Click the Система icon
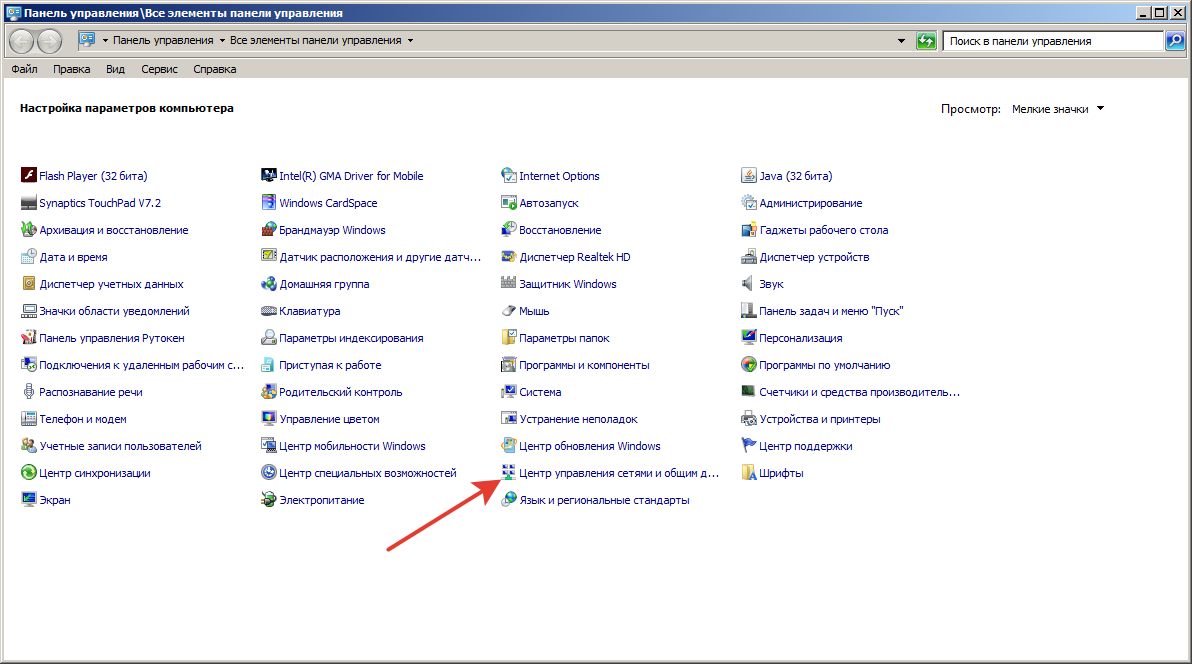Image resolution: width=1192 pixels, height=664 pixels. coord(509,392)
